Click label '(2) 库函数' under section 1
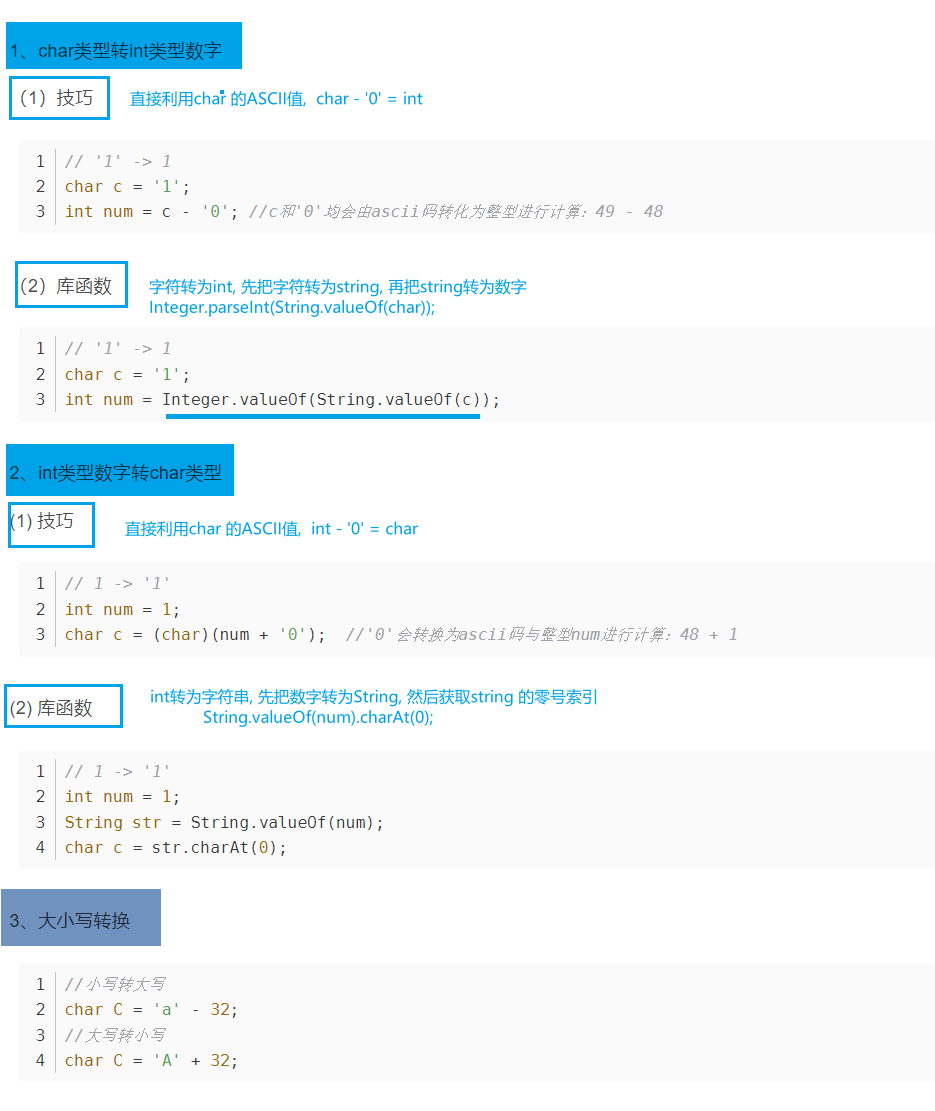The height and width of the screenshot is (1111, 935). click(x=72, y=285)
